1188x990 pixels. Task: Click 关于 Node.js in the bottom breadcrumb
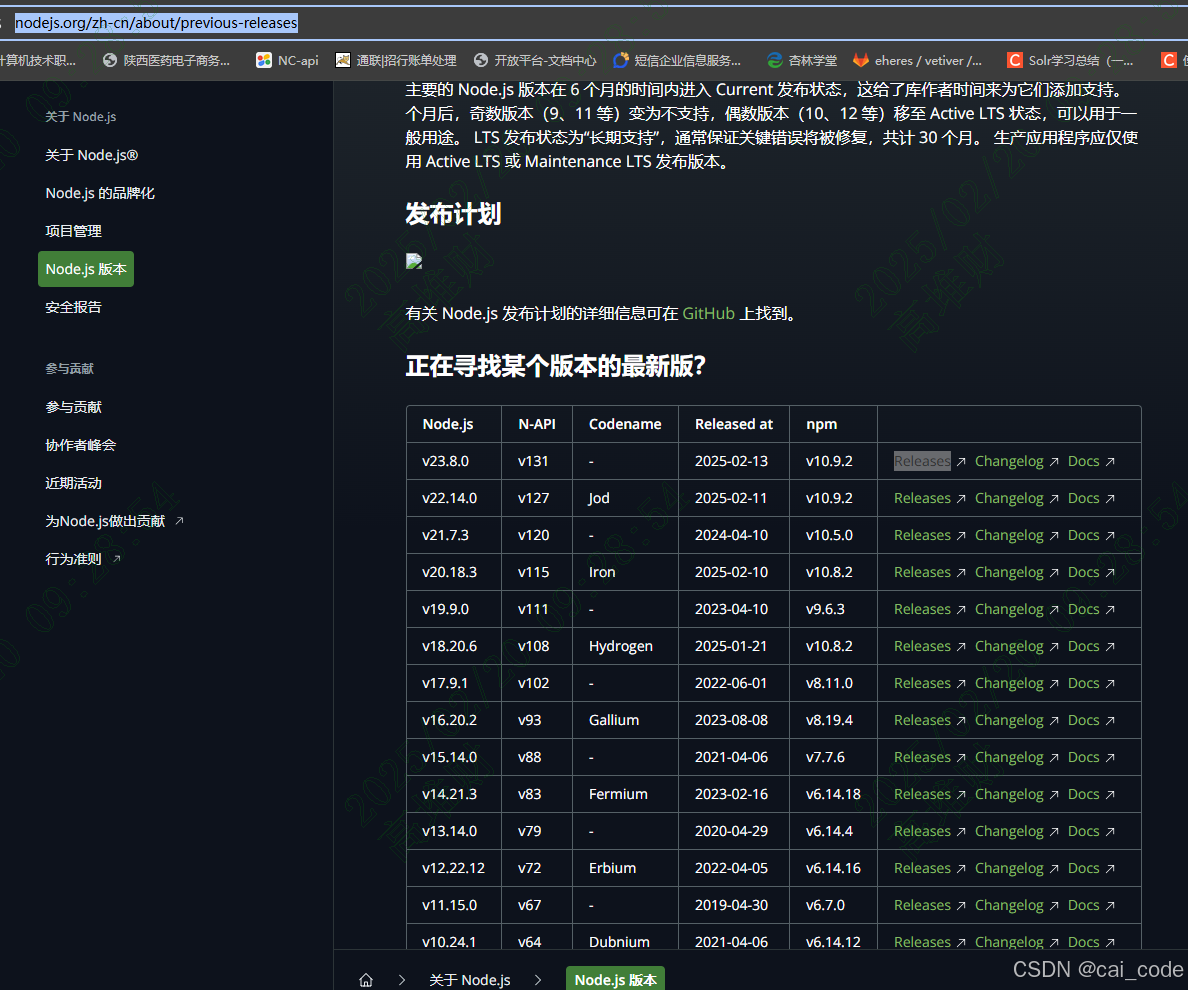tap(470, 979)
